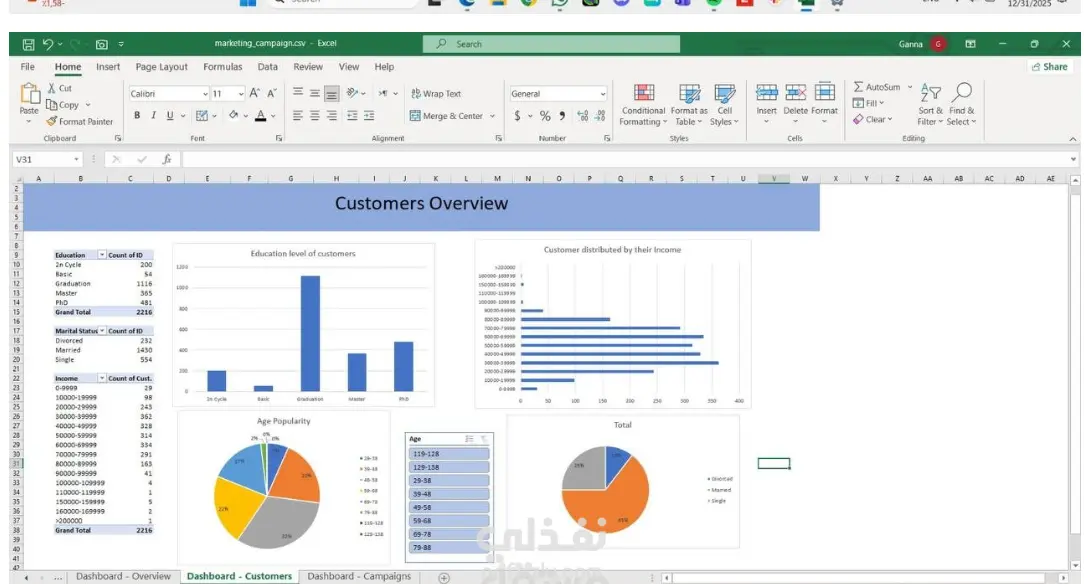
Task: Increase indent icon
Action: click(369, 115)
